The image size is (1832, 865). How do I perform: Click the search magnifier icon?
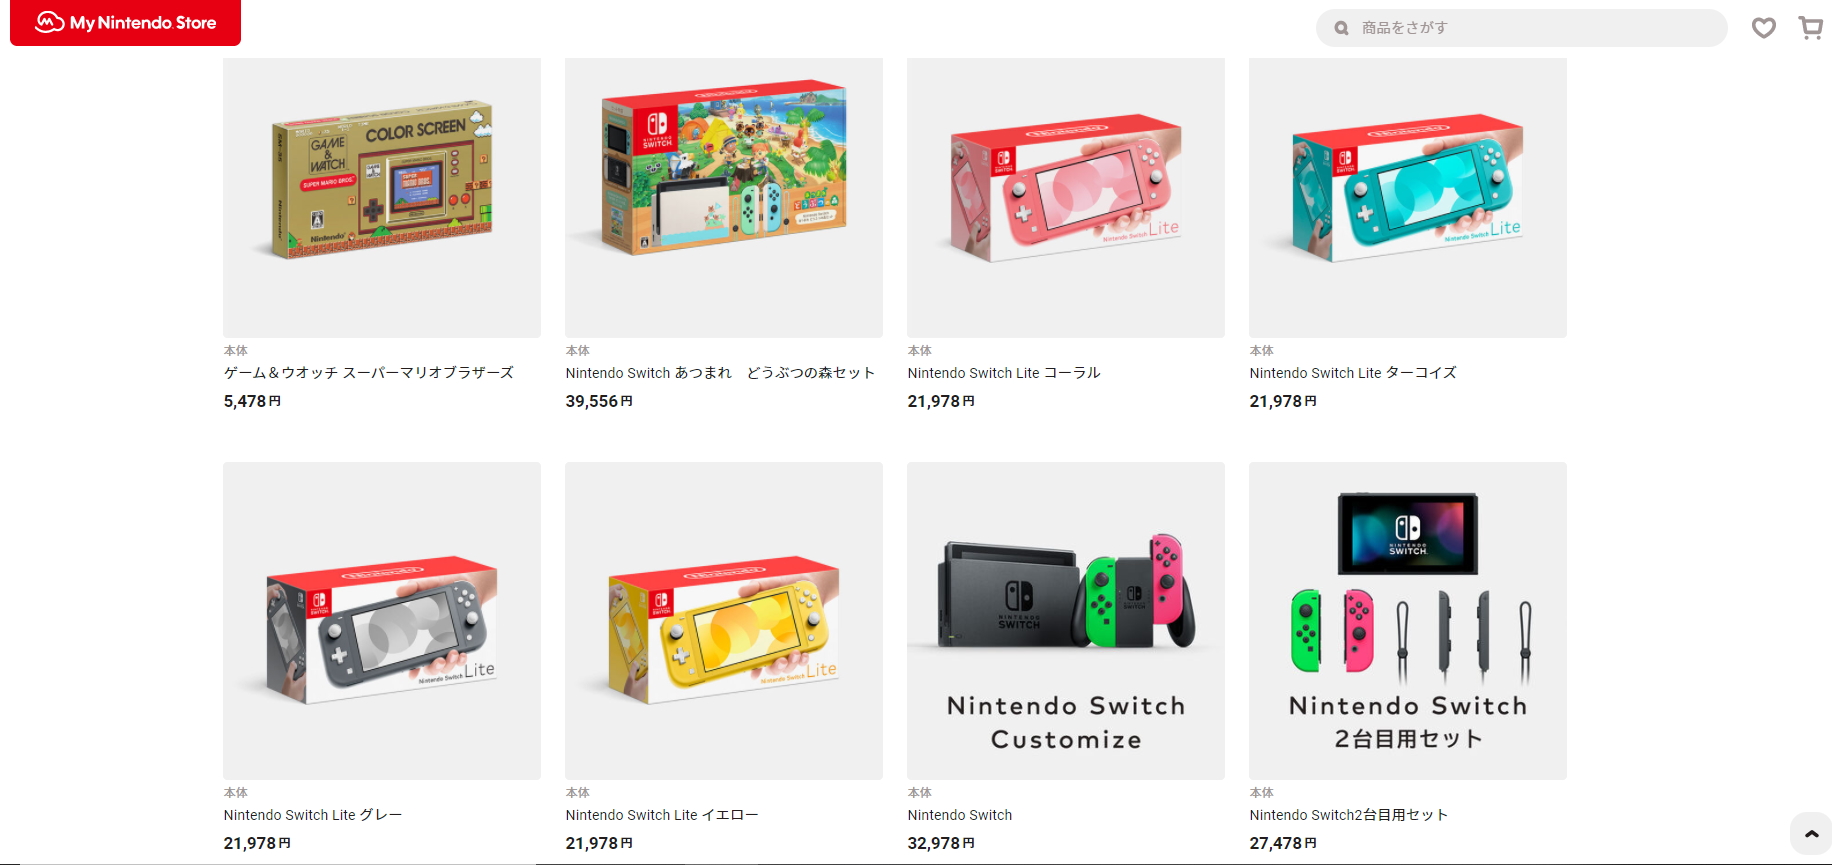[1342, 28]
